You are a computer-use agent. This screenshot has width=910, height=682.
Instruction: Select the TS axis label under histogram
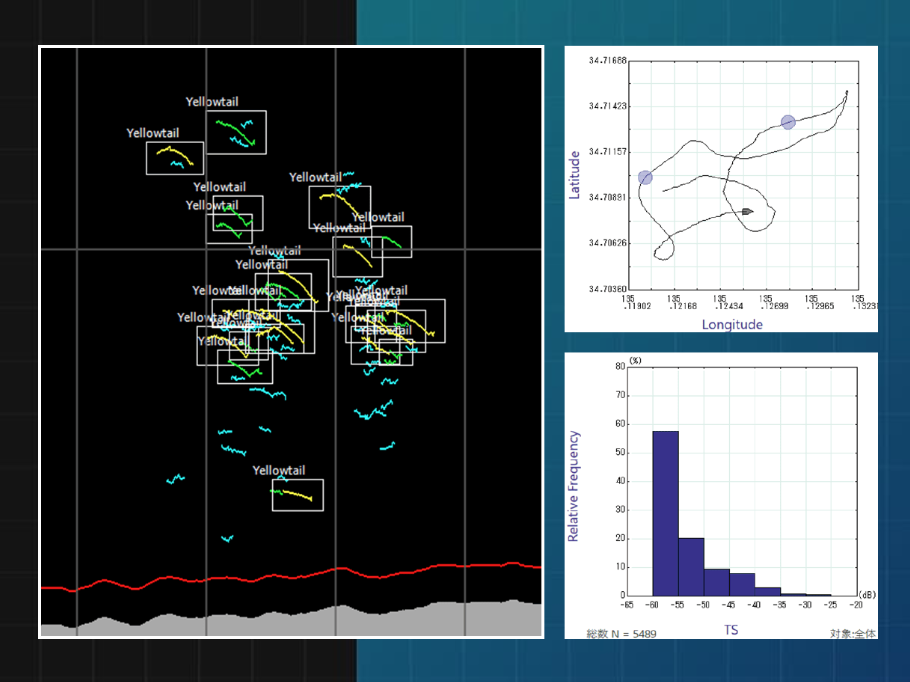click(731, 630)
